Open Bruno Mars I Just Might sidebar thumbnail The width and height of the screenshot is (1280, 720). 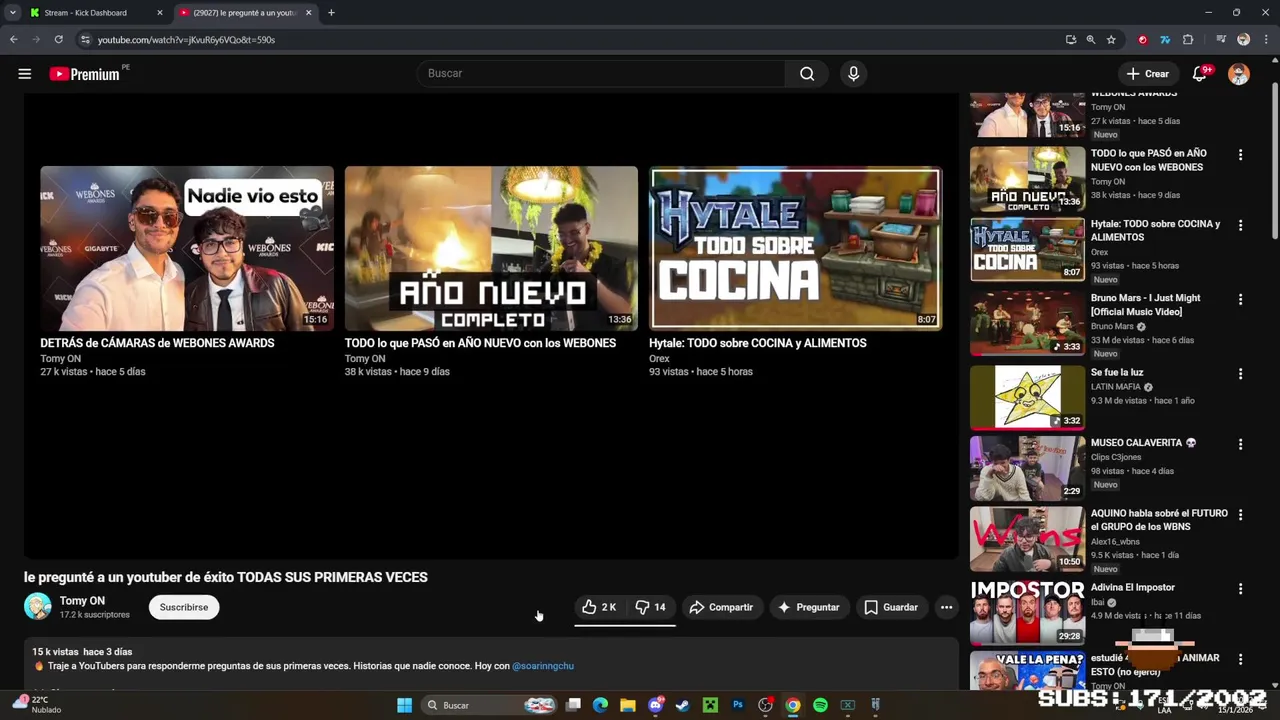point(1027,323)
